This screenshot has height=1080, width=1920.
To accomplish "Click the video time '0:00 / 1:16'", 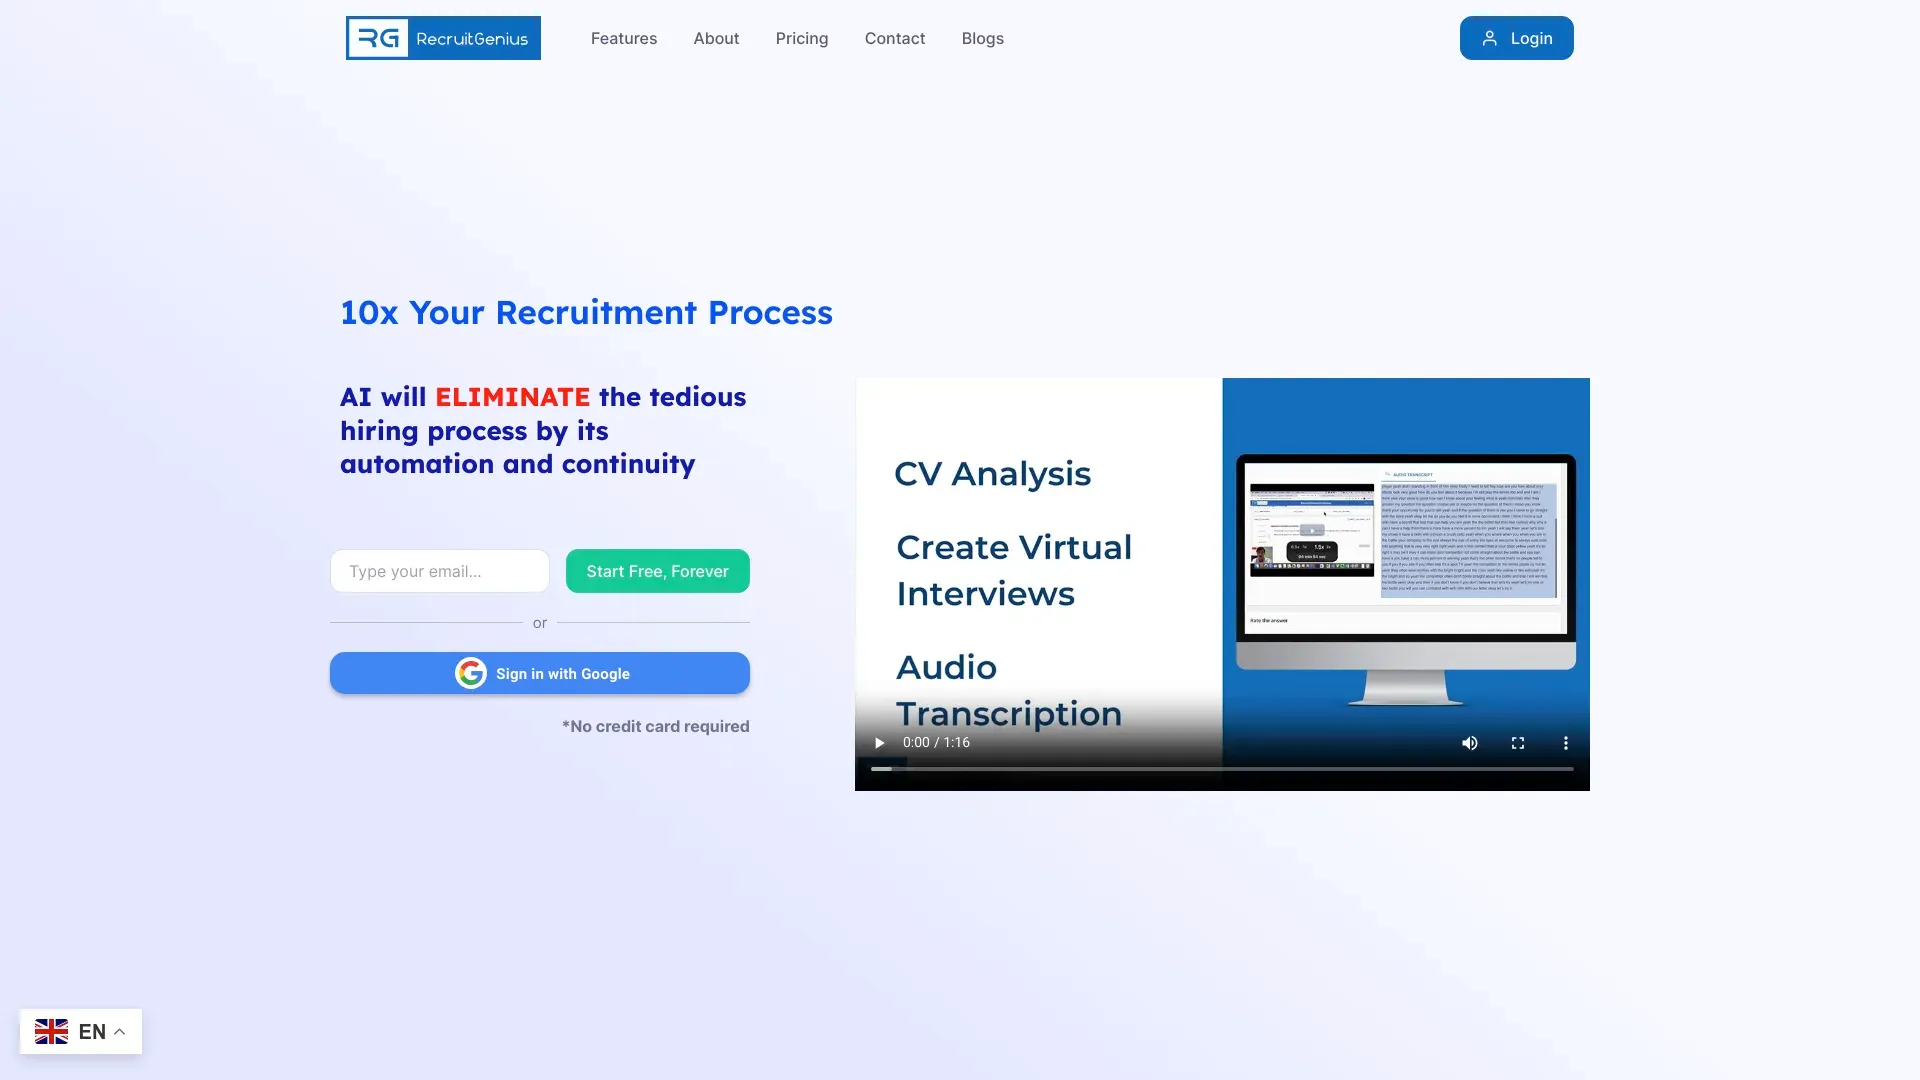I will tap(936, 742).
